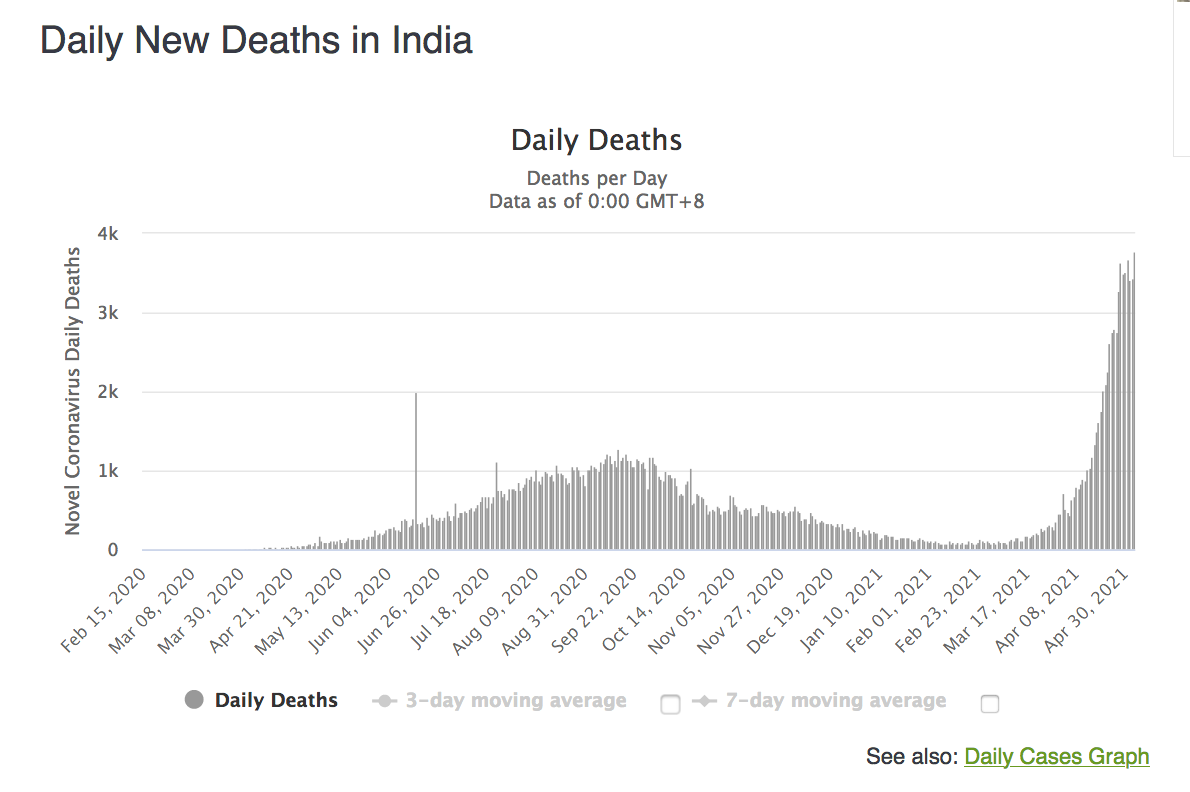The width and height of the screenshot is (1190, 792).
Task: Click the 7-day moving average diamond marker
Action: [x=704, y=701]
